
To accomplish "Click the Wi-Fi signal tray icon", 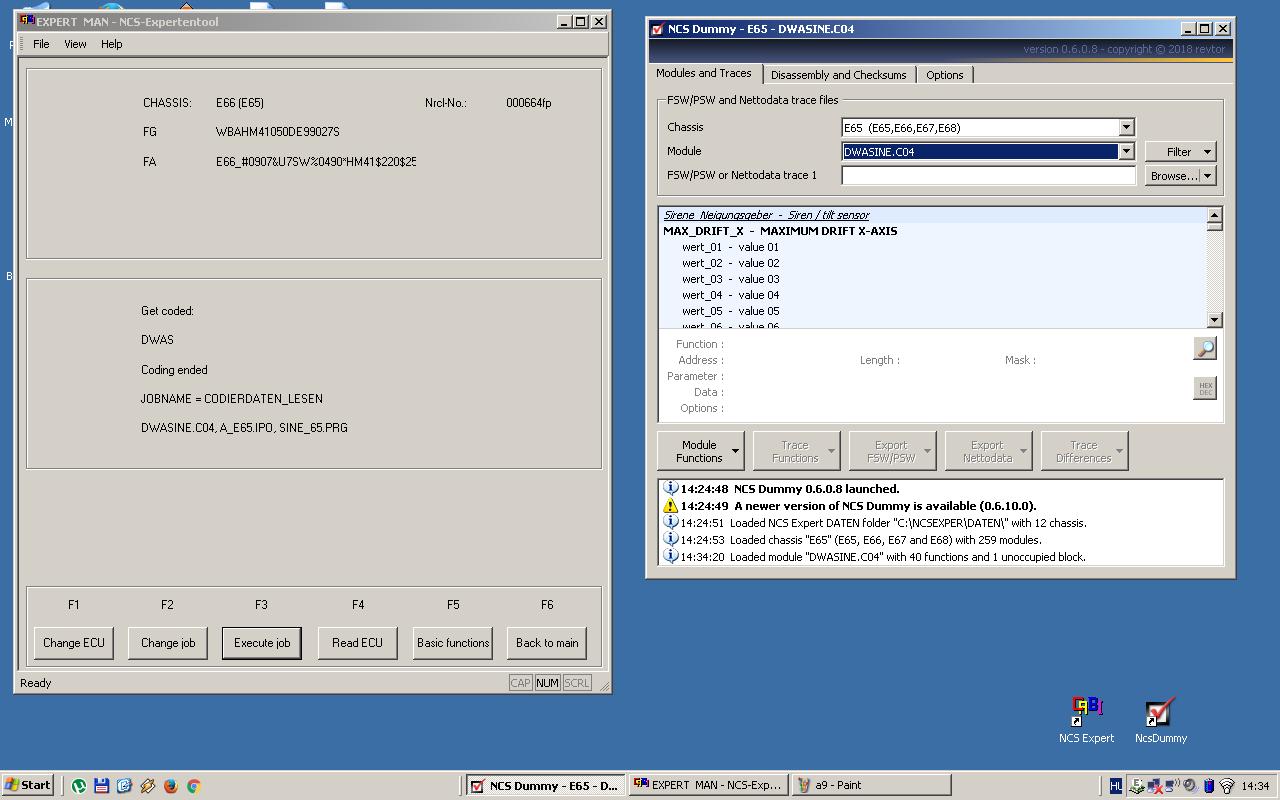I will [x=1227, y=786].
